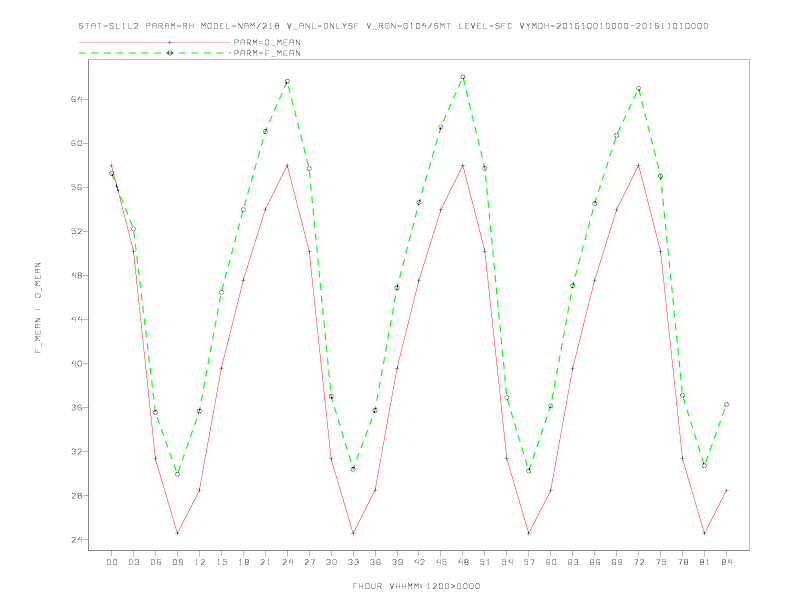The height and width of the screenshot is (612, 792).
Task: Click x-axis forecast hour label 06
Action: [x=156, y=562]
